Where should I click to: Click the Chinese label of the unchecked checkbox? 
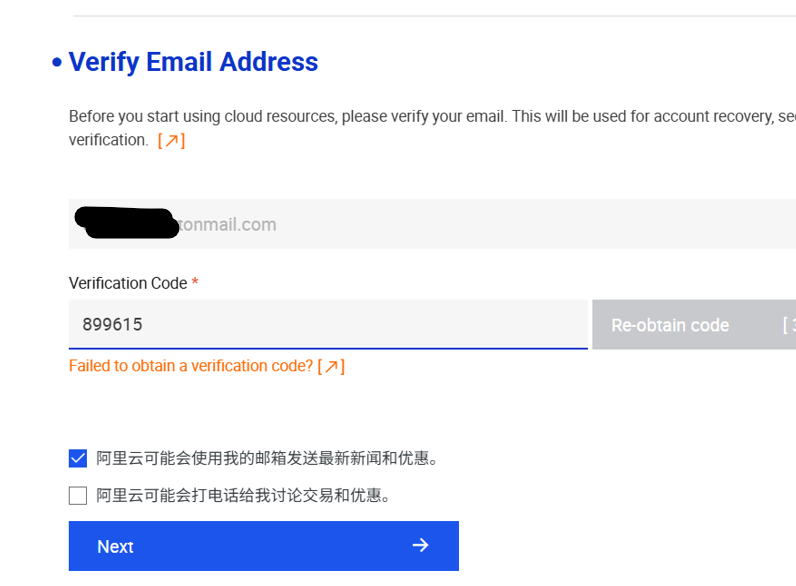click(x=243, y=496)
